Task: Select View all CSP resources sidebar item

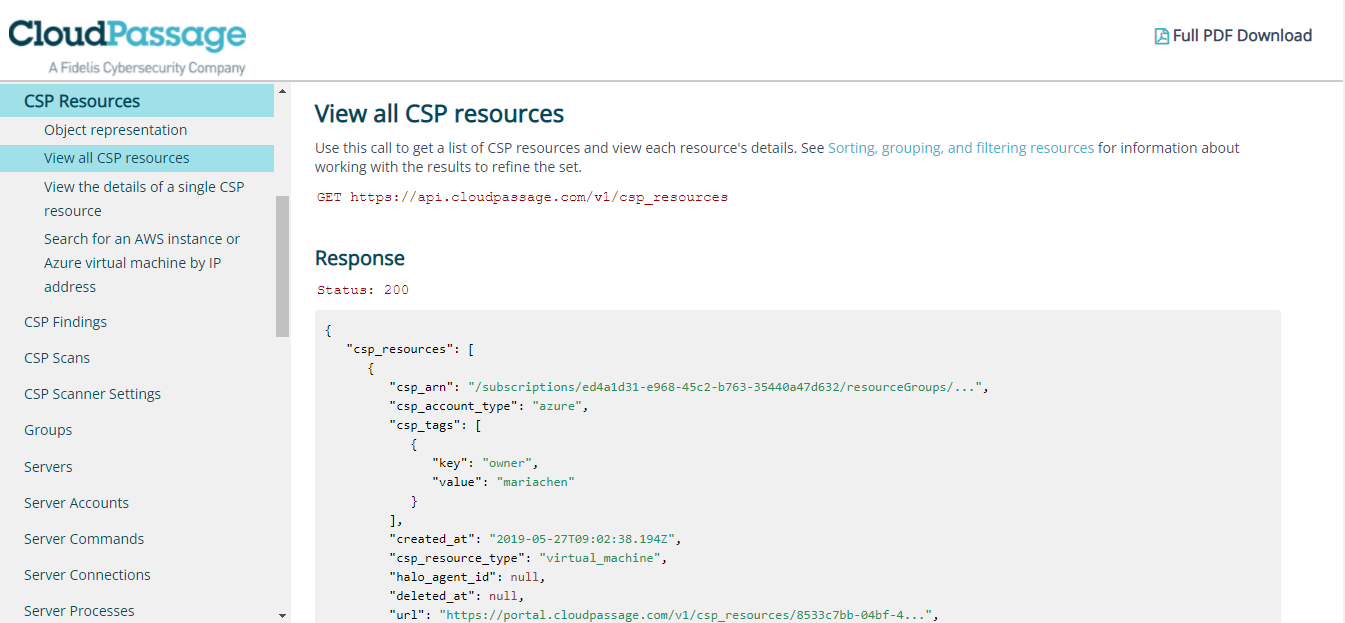Action: point(137,158)
